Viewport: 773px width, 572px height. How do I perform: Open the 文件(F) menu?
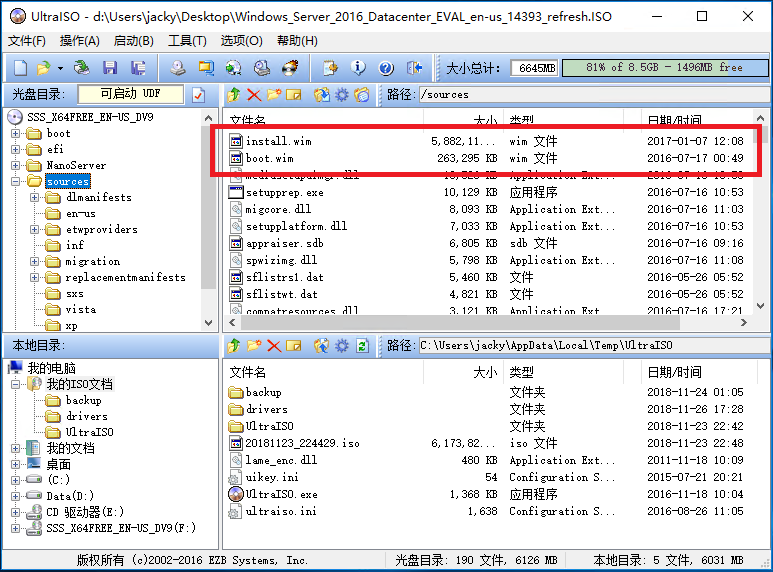[27, 40]
